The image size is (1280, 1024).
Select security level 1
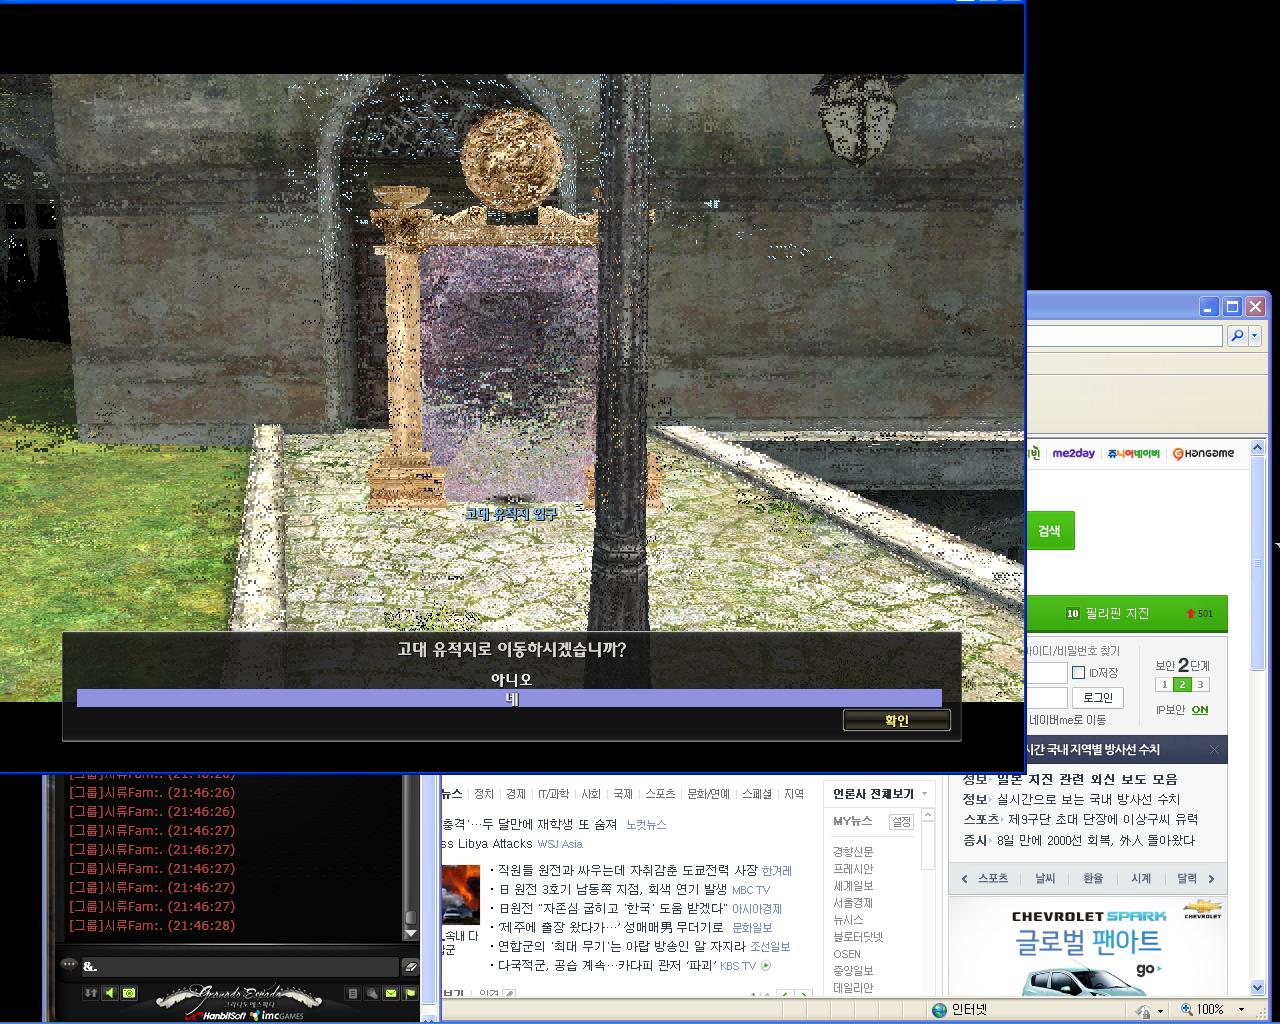pyautogui.click(x=1163, y=685)
